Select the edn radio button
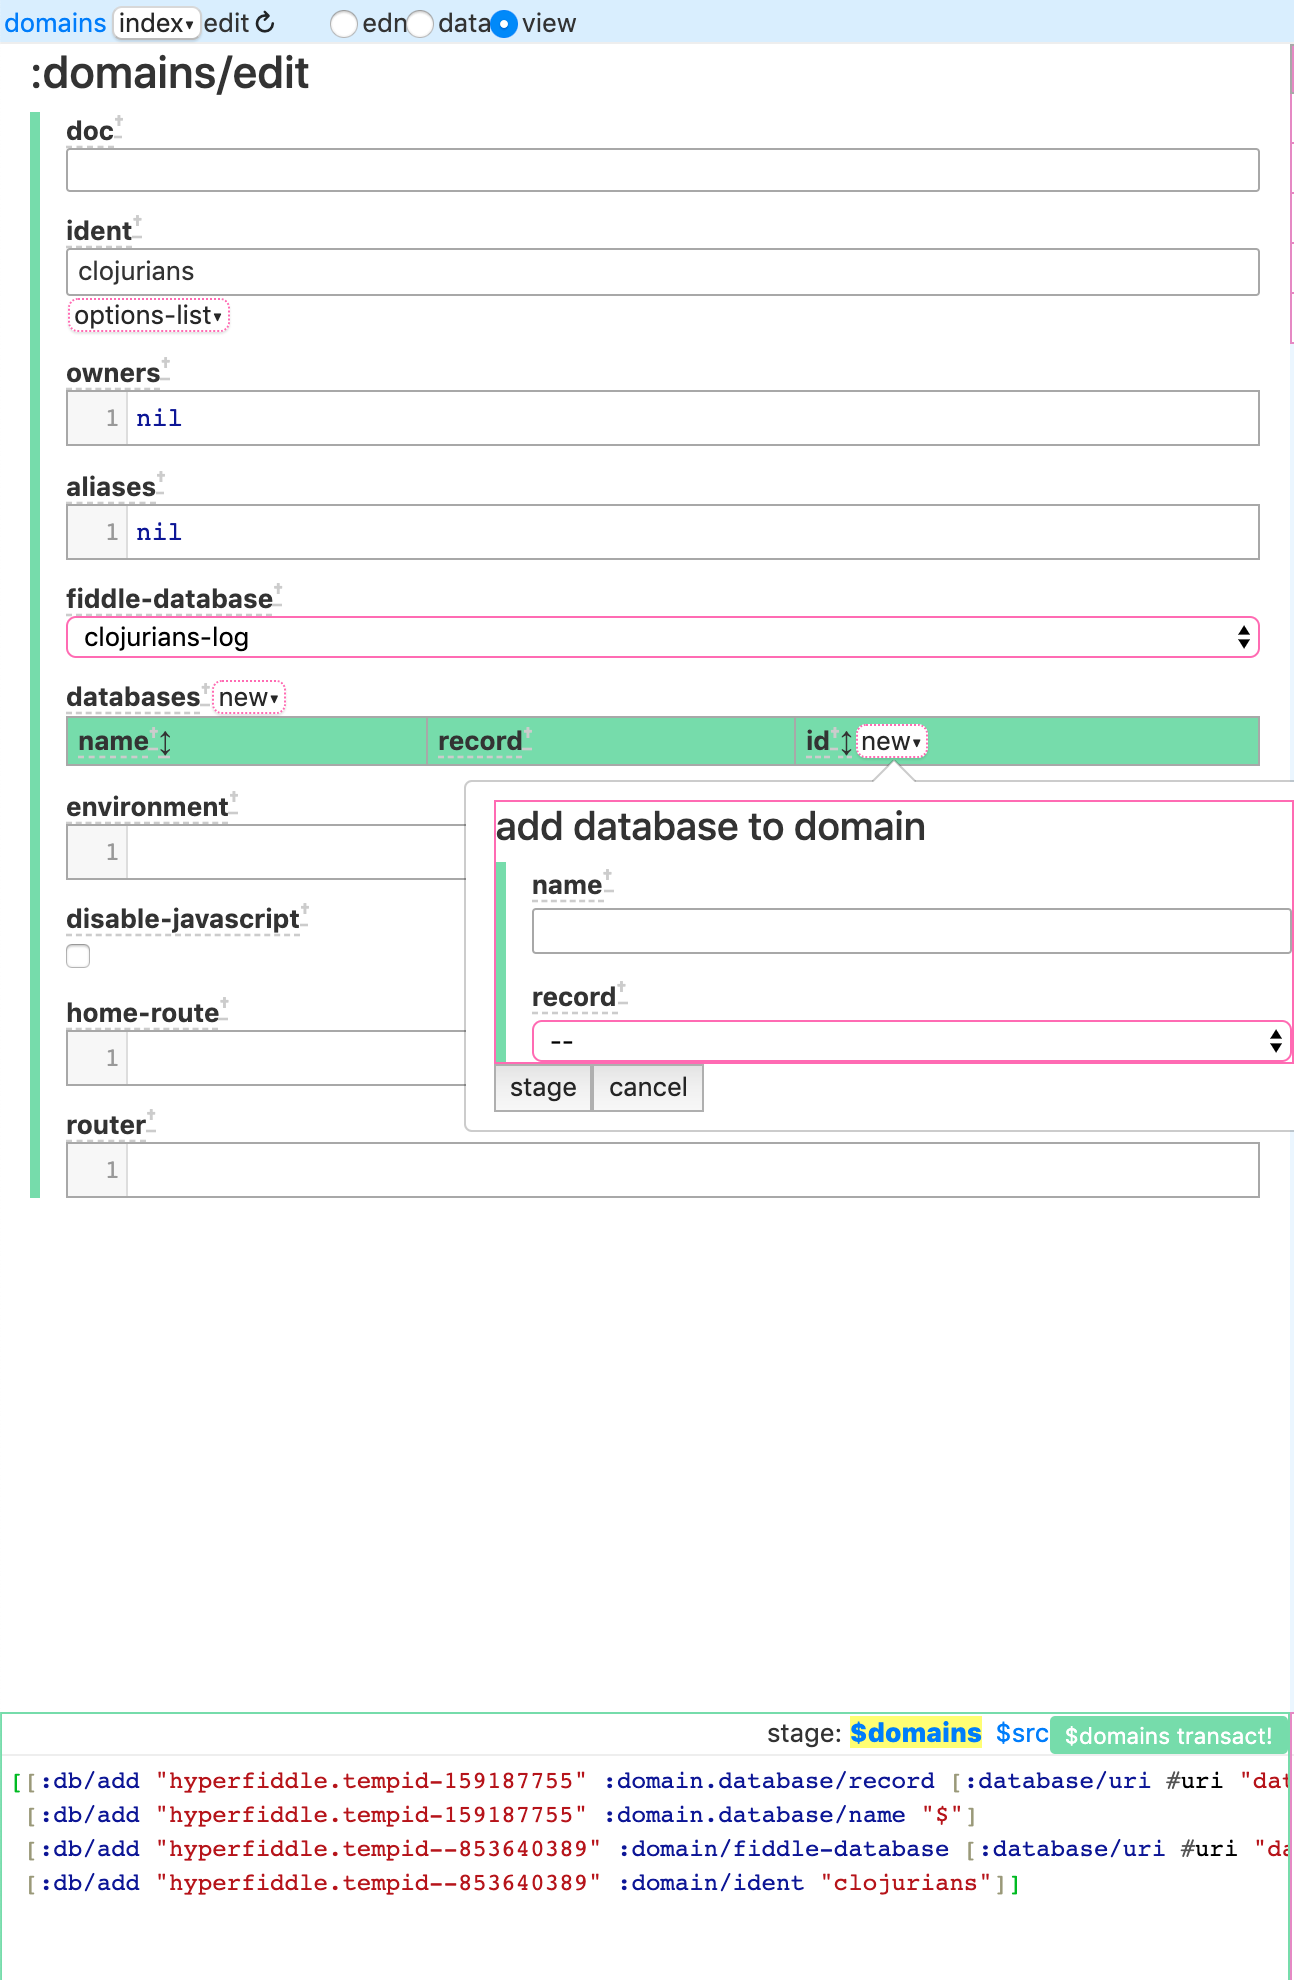The image size is (1294, 1980). point(344,24)
